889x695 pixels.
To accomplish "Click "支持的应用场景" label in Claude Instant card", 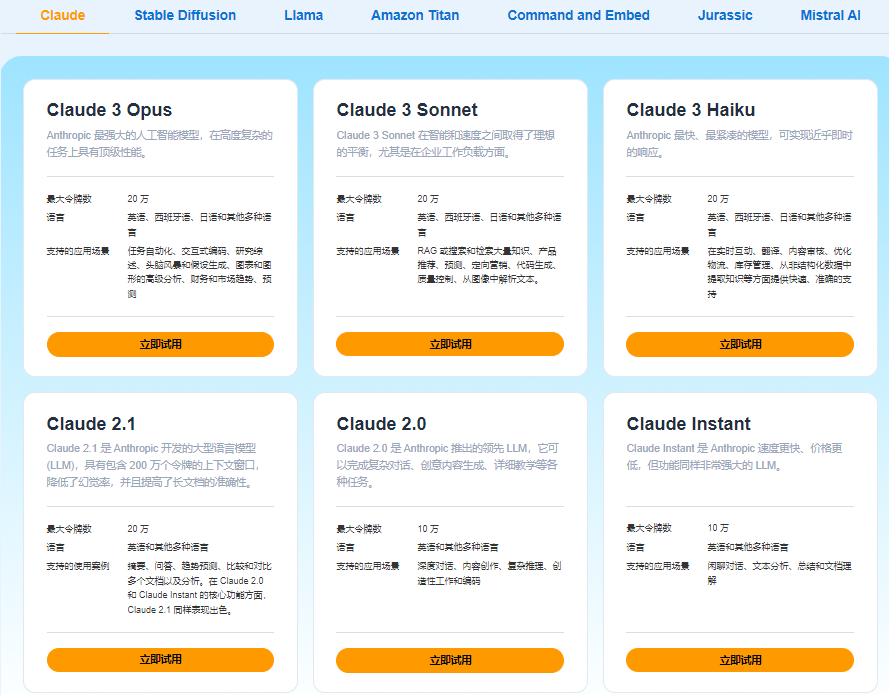I will (x=658, y=566).
